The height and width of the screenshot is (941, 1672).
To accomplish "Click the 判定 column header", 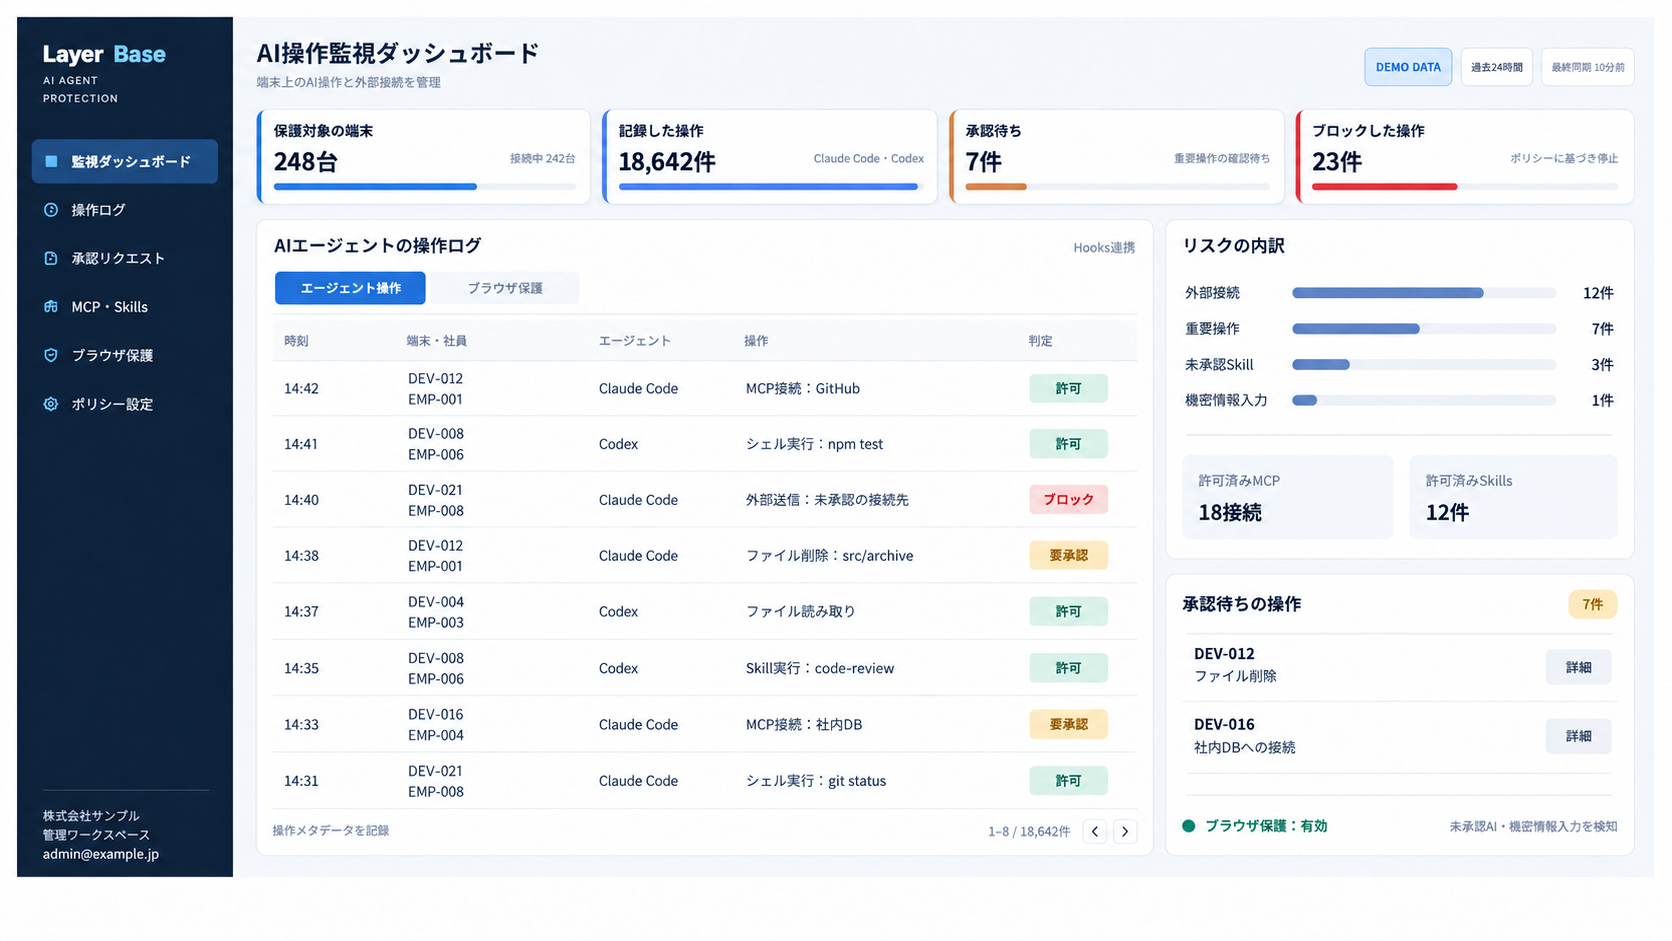I will click(1040, 341).
